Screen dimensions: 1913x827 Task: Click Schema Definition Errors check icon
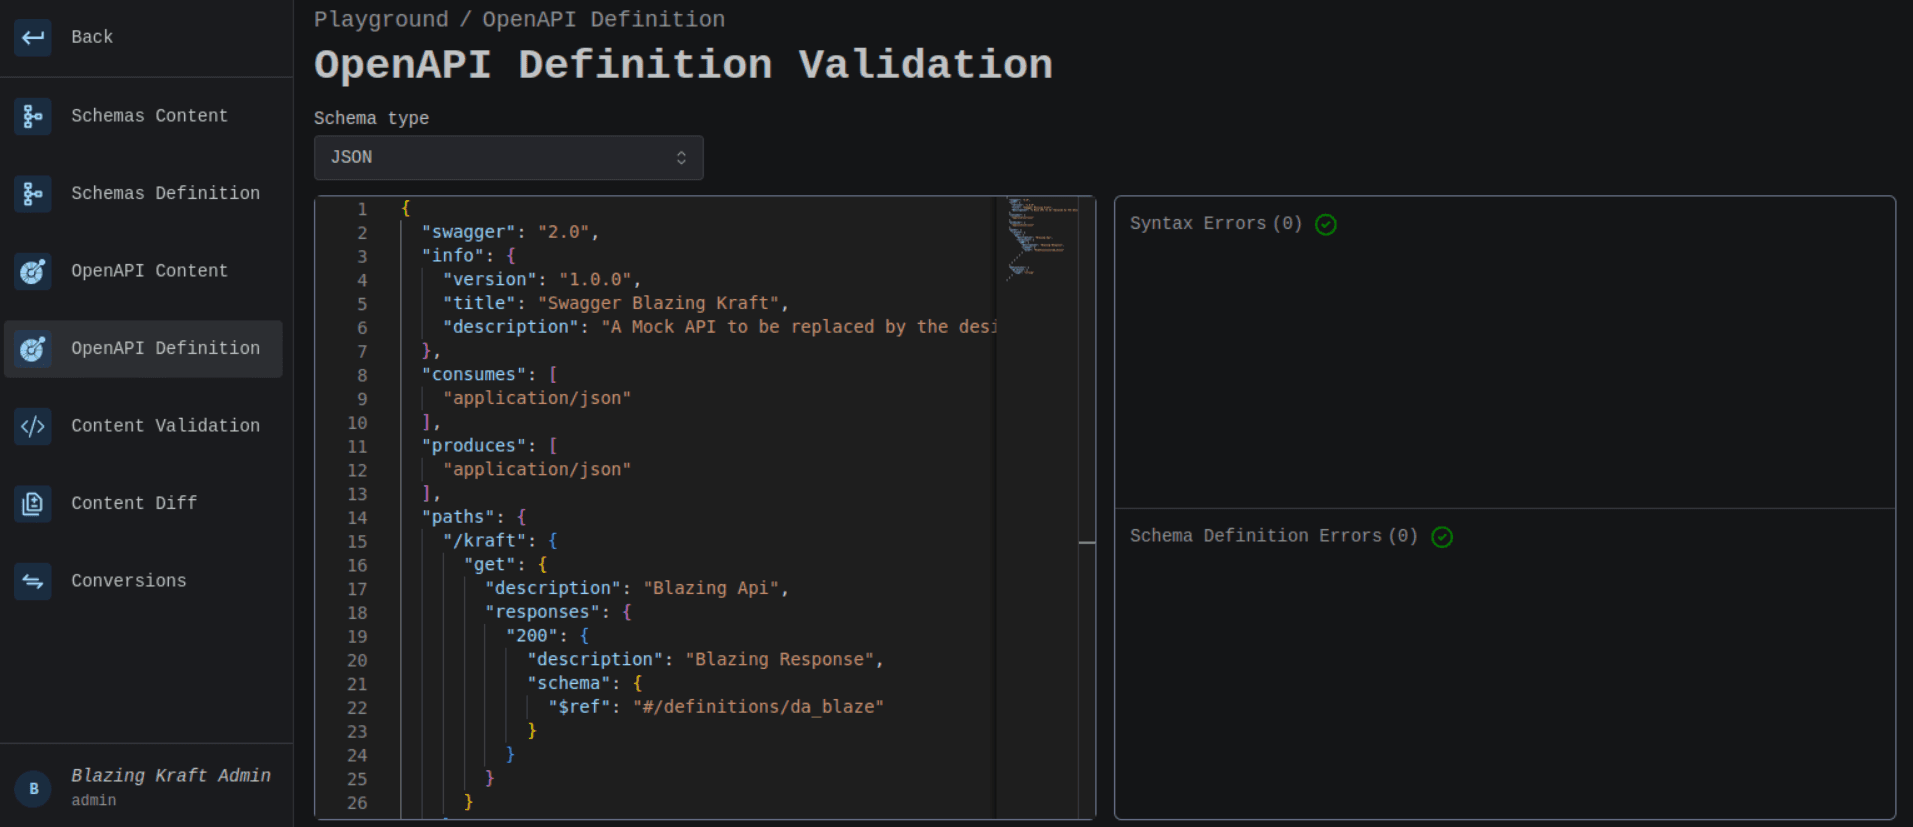point(1442,537)
